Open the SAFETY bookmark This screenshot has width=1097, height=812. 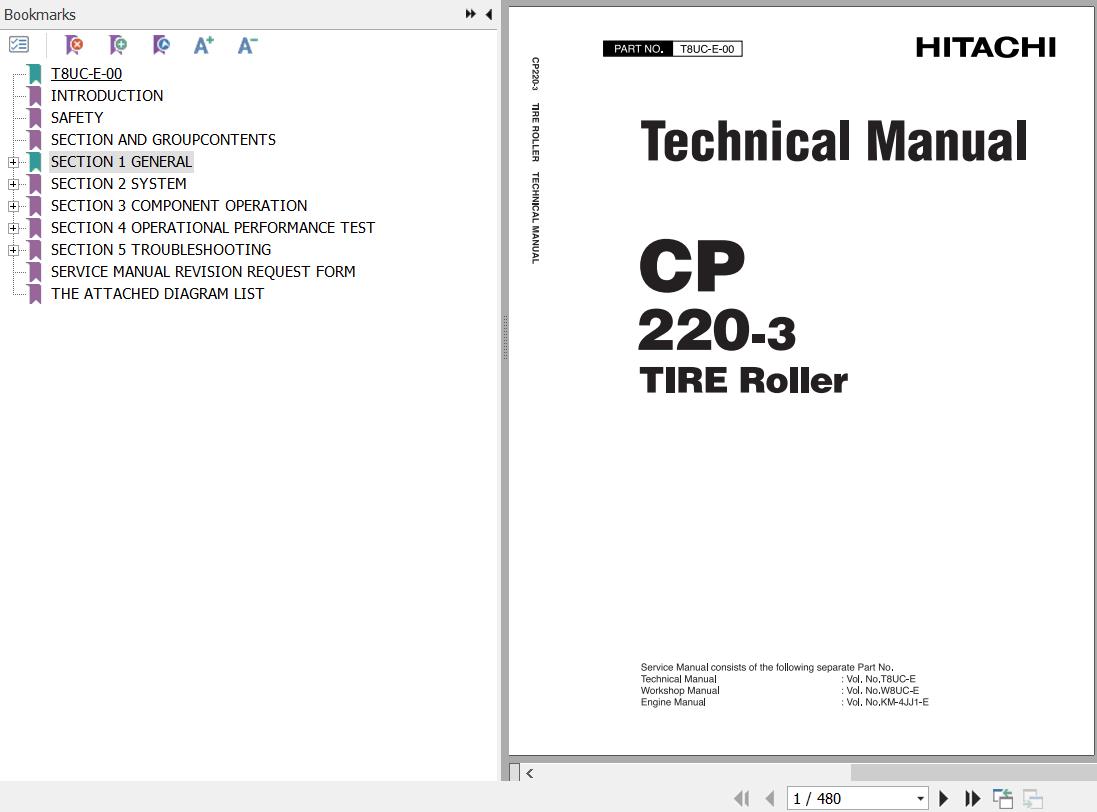(x=77, y=117)
